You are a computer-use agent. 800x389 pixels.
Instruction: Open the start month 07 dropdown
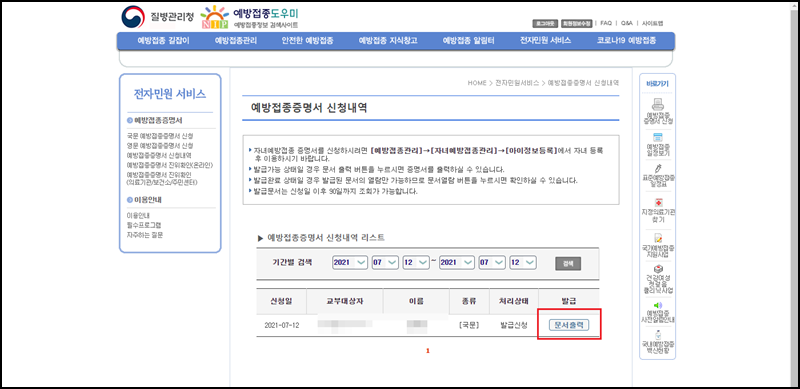click(385, 262)
